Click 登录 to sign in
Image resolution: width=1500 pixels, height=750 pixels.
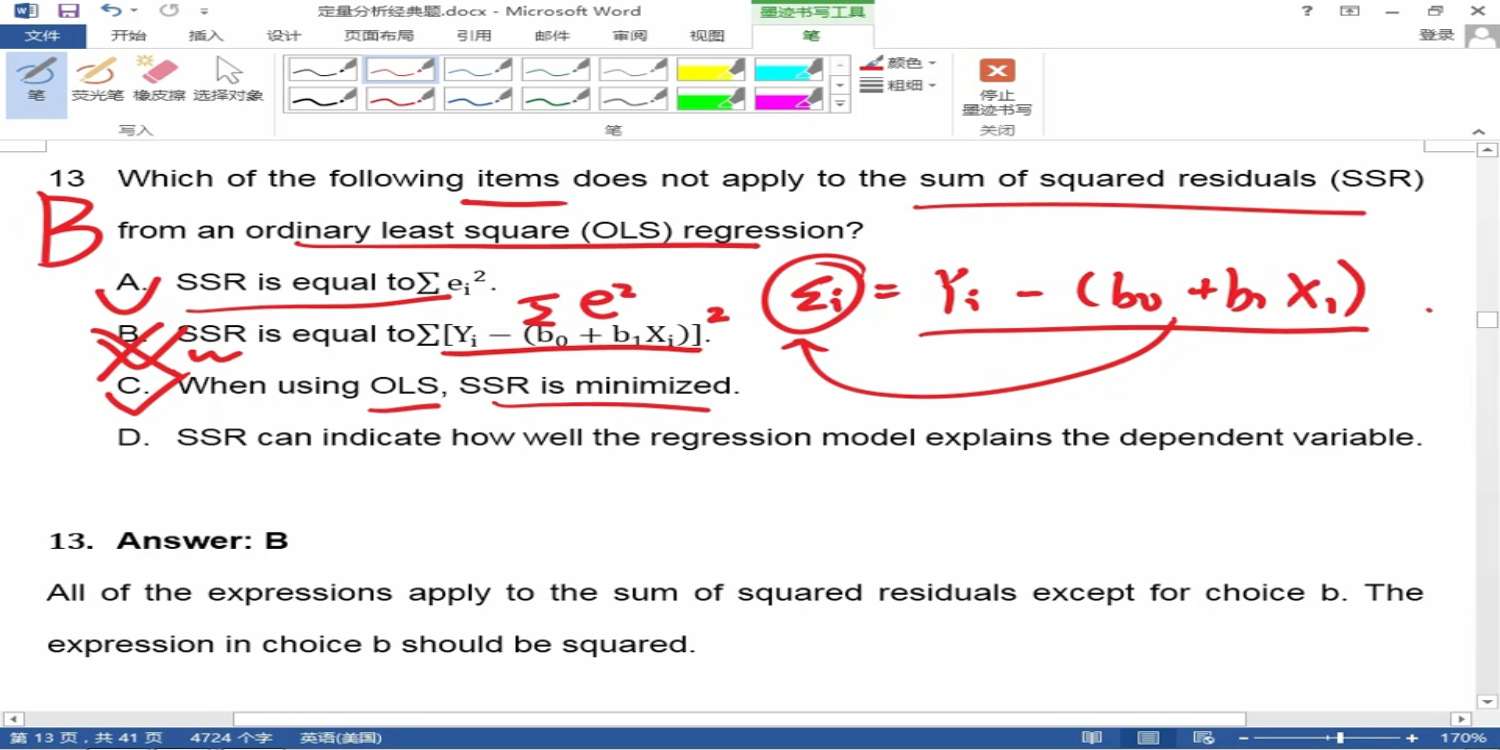[x=1437, y=35]
